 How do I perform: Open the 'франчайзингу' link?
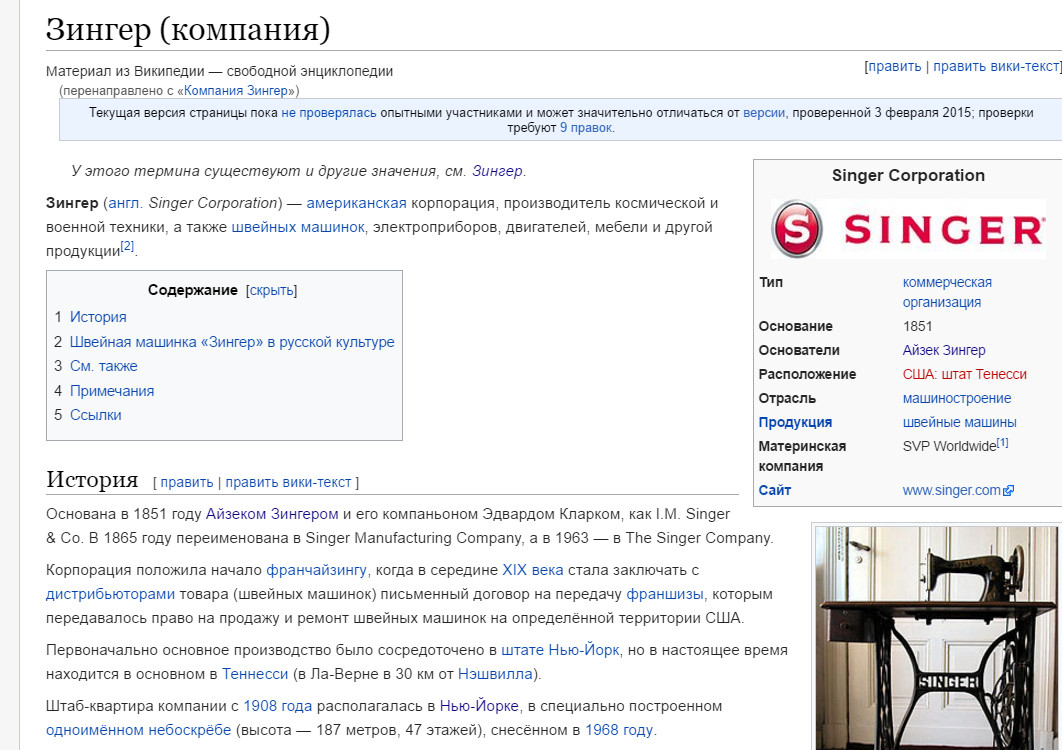click(316, 570)
